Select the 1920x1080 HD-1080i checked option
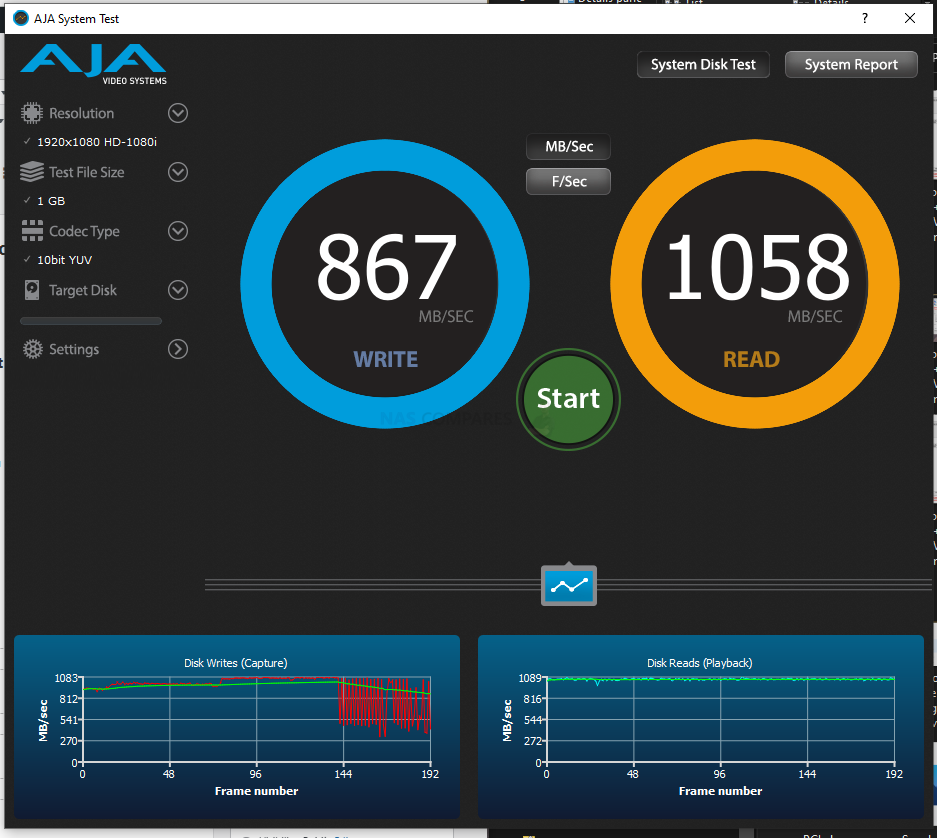The height and width of the screenshot is (838, 937). (x=90, y=142)
